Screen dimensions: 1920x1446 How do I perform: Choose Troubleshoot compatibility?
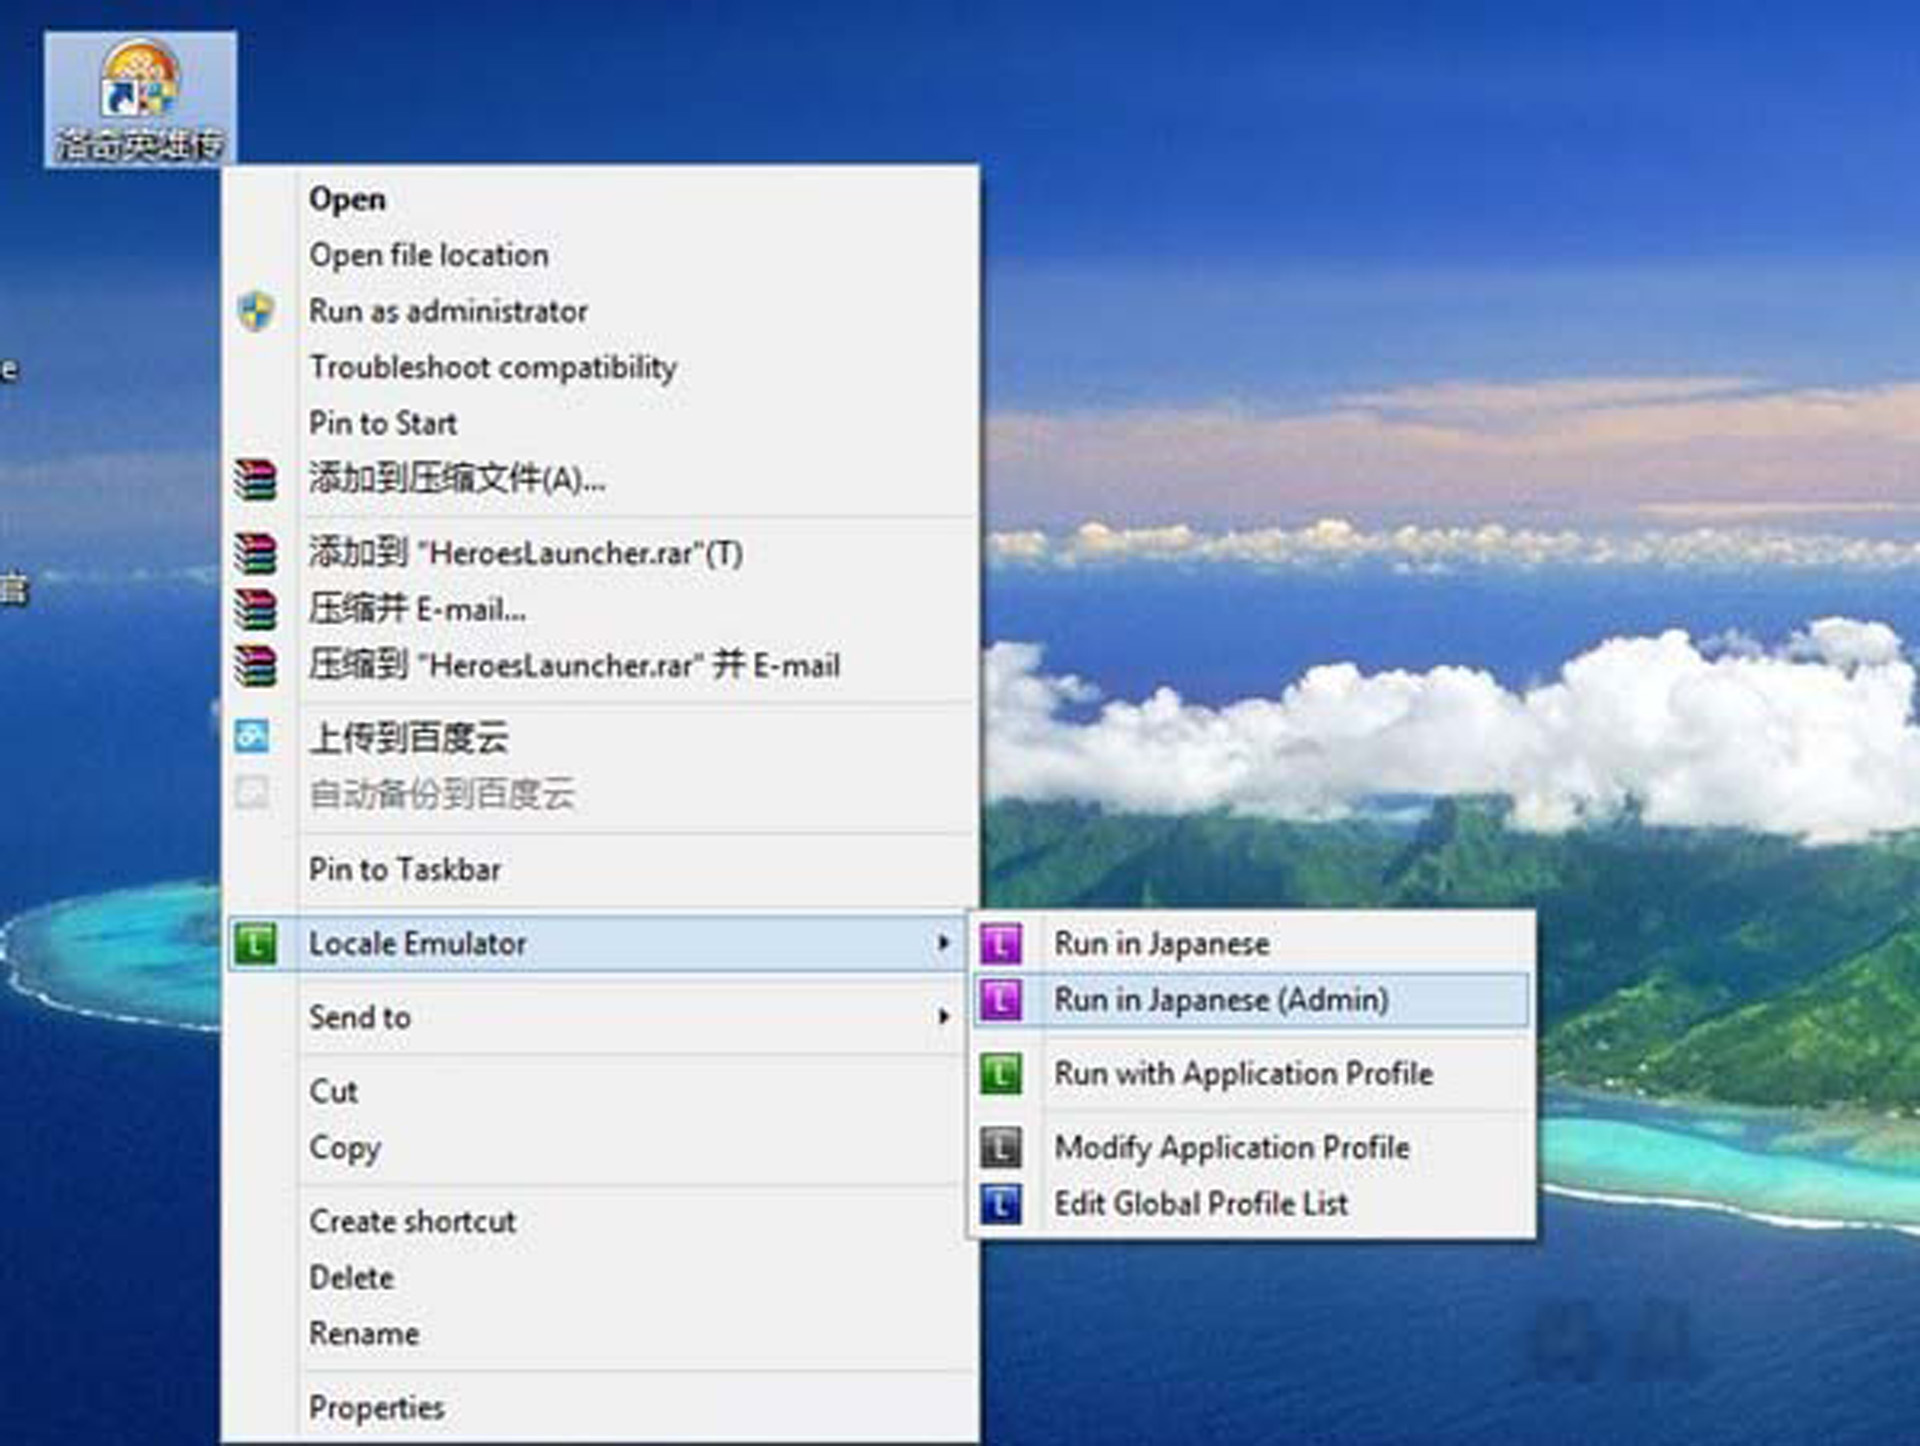coord(492,367)
